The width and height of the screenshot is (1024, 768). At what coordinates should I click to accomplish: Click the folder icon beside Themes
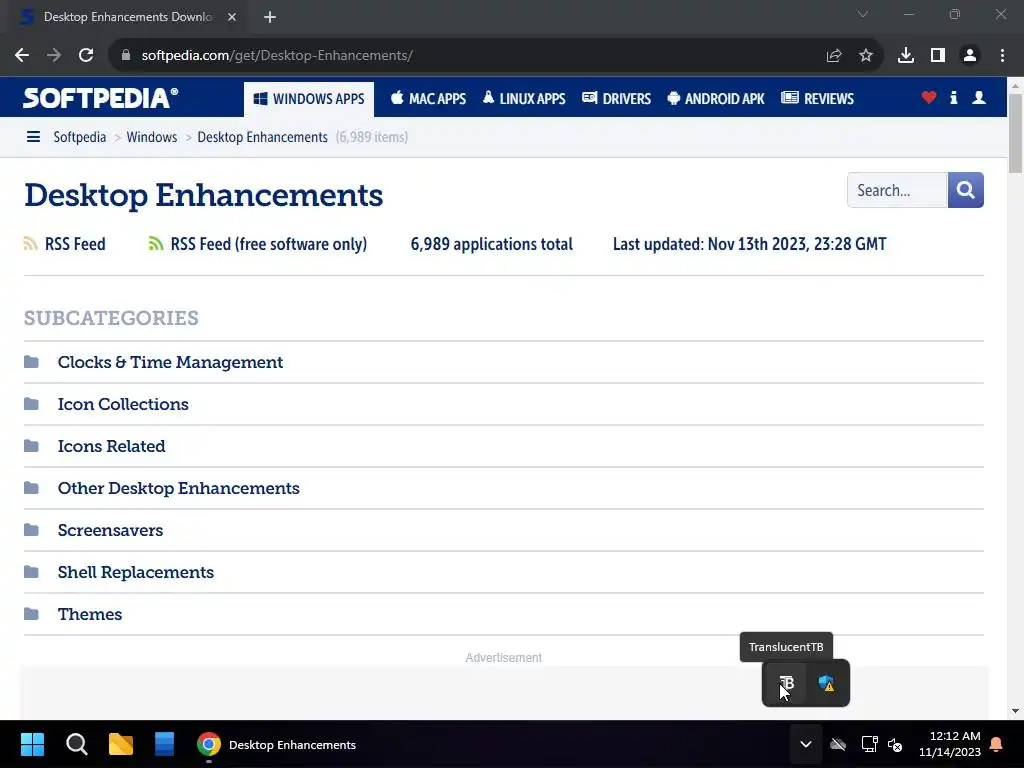click(x=31, y=614)
